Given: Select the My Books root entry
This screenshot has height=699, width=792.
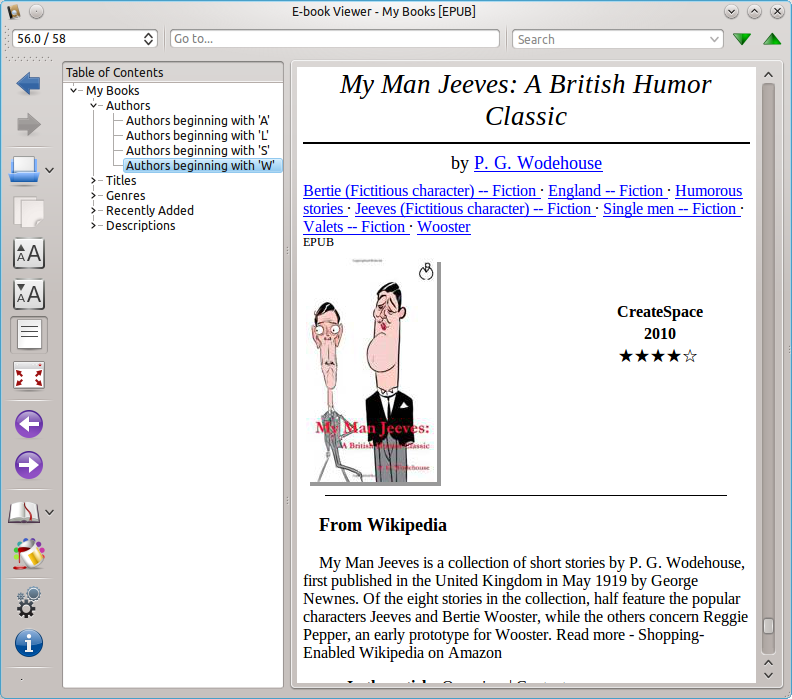Looking at the screenshot, I should (x=113, y=90).
